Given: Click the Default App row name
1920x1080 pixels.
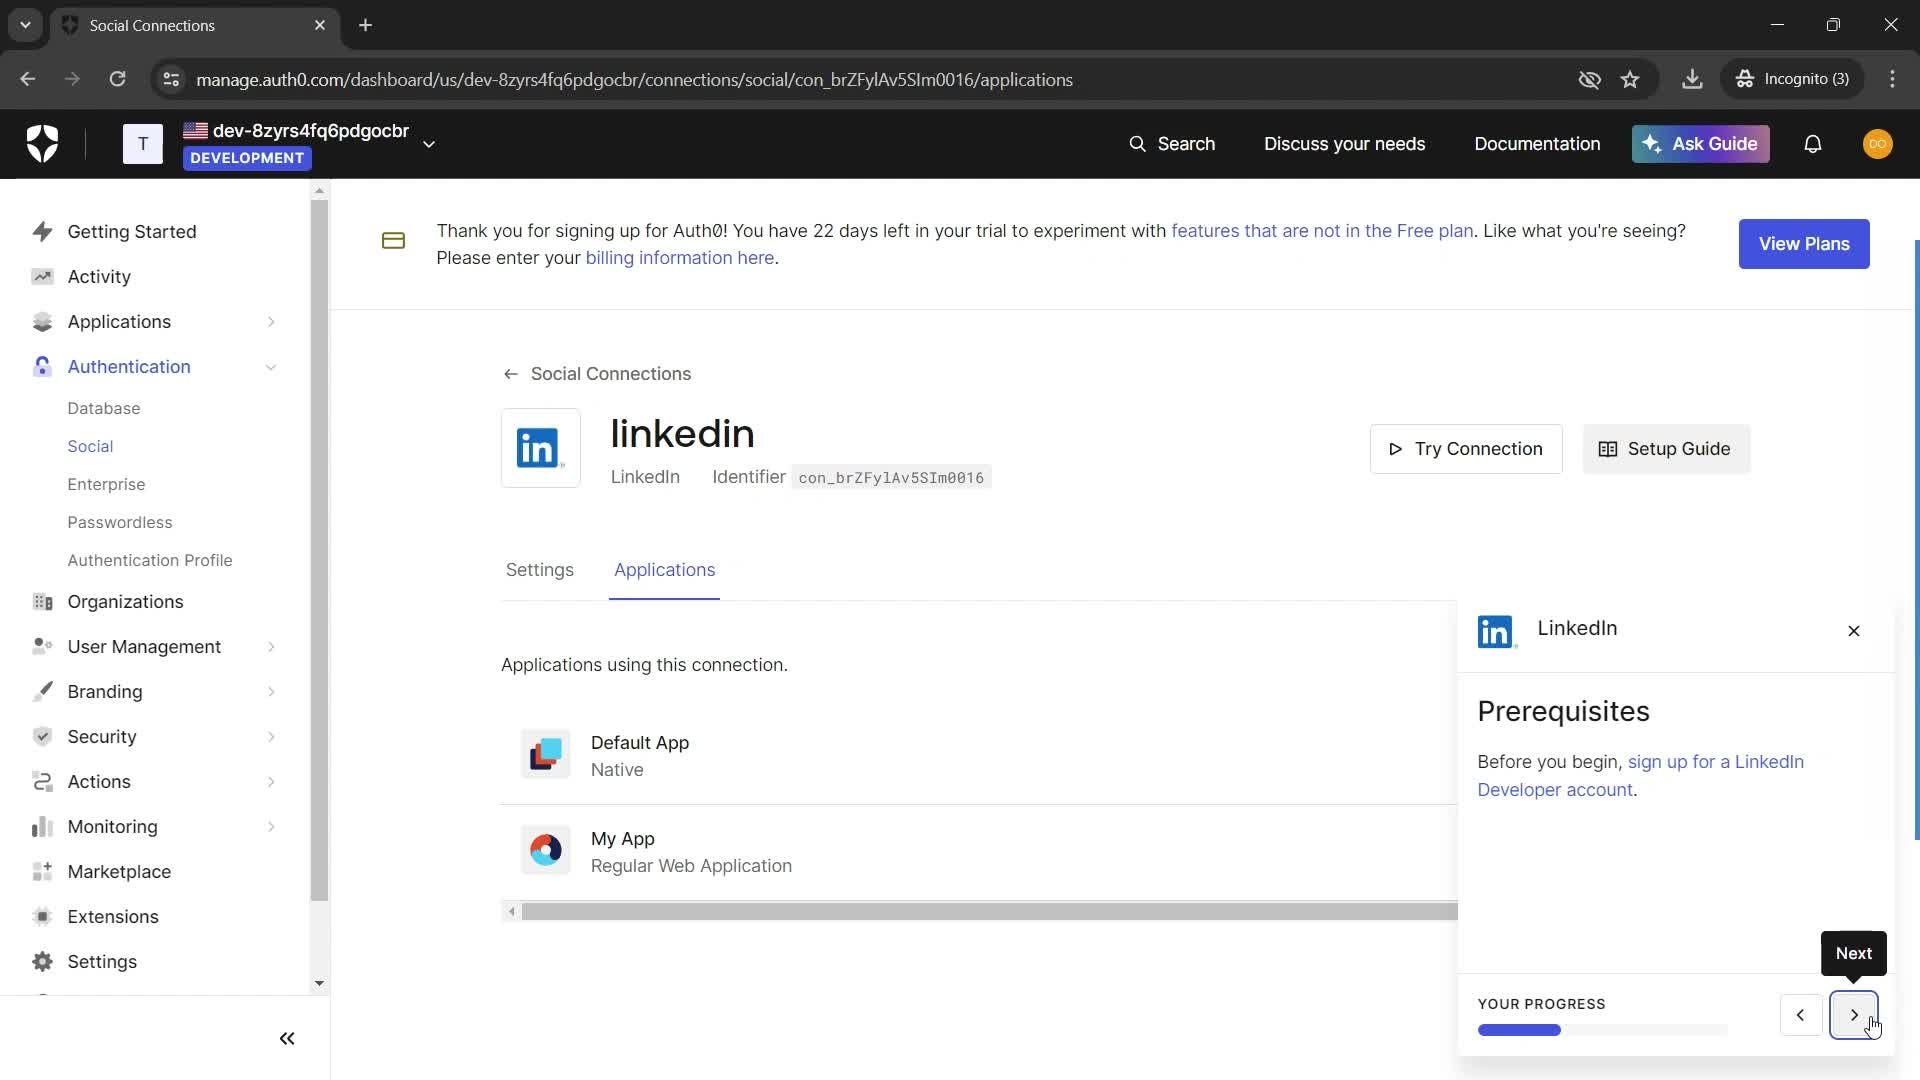Looking at the screenshot, I should tap(639, 743).
